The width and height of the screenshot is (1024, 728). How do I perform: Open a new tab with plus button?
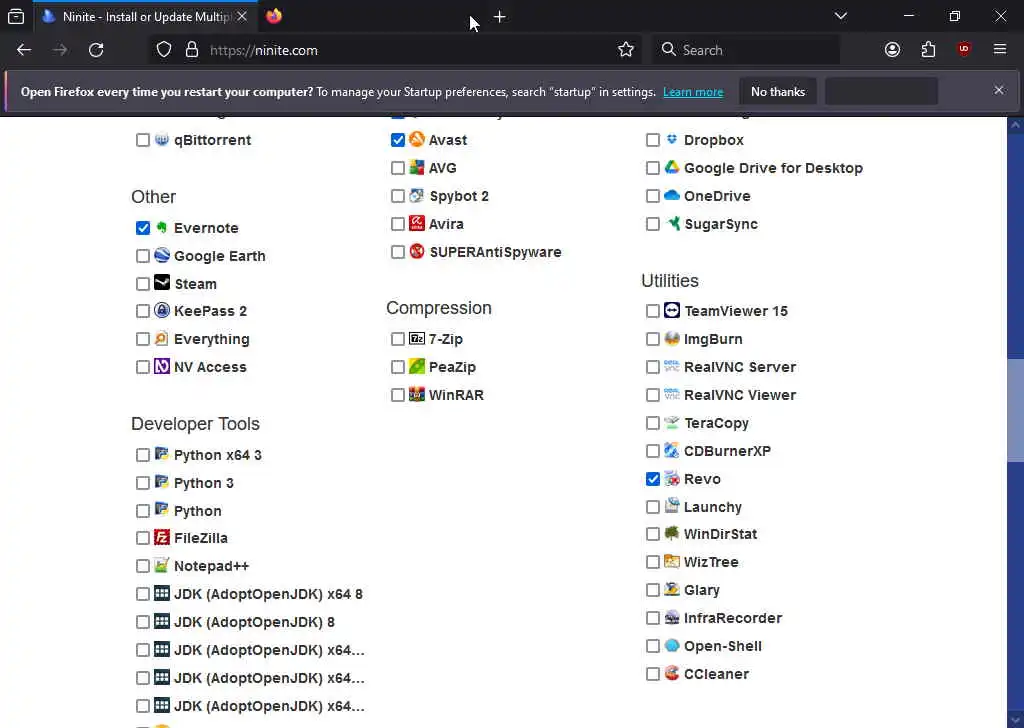tap(500, 17)
